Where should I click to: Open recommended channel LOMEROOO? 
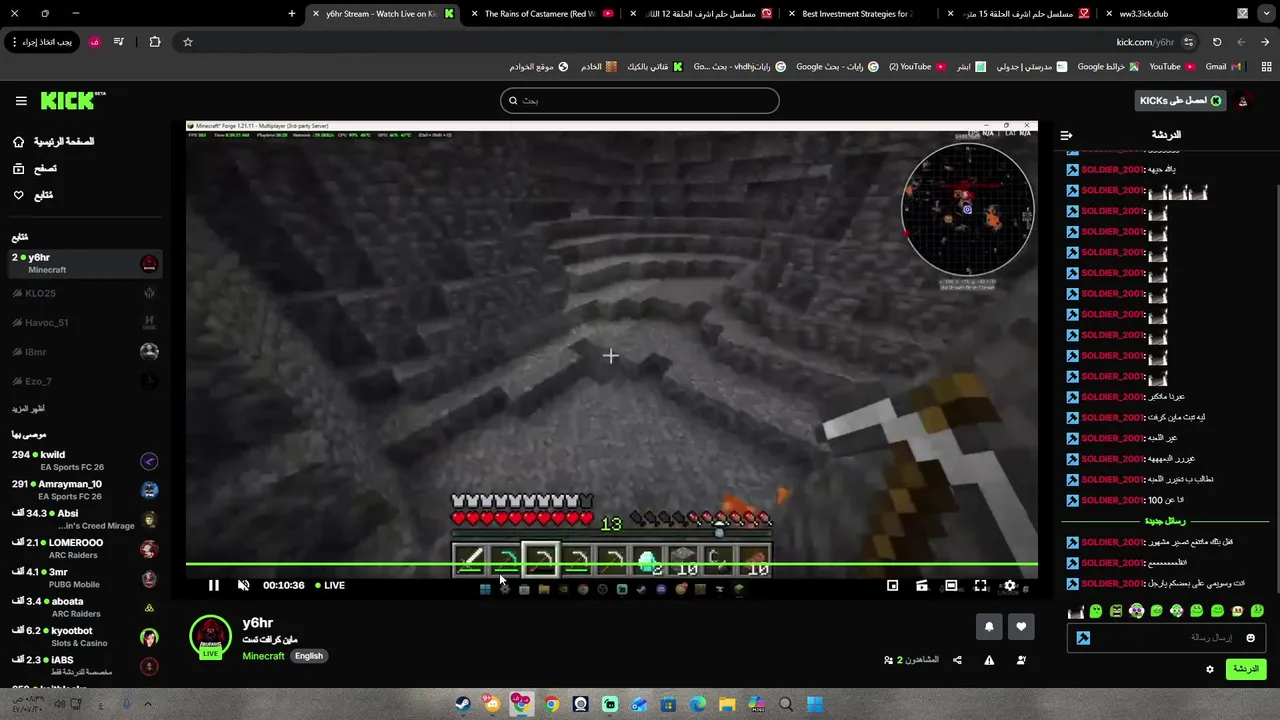click(85, 549)
